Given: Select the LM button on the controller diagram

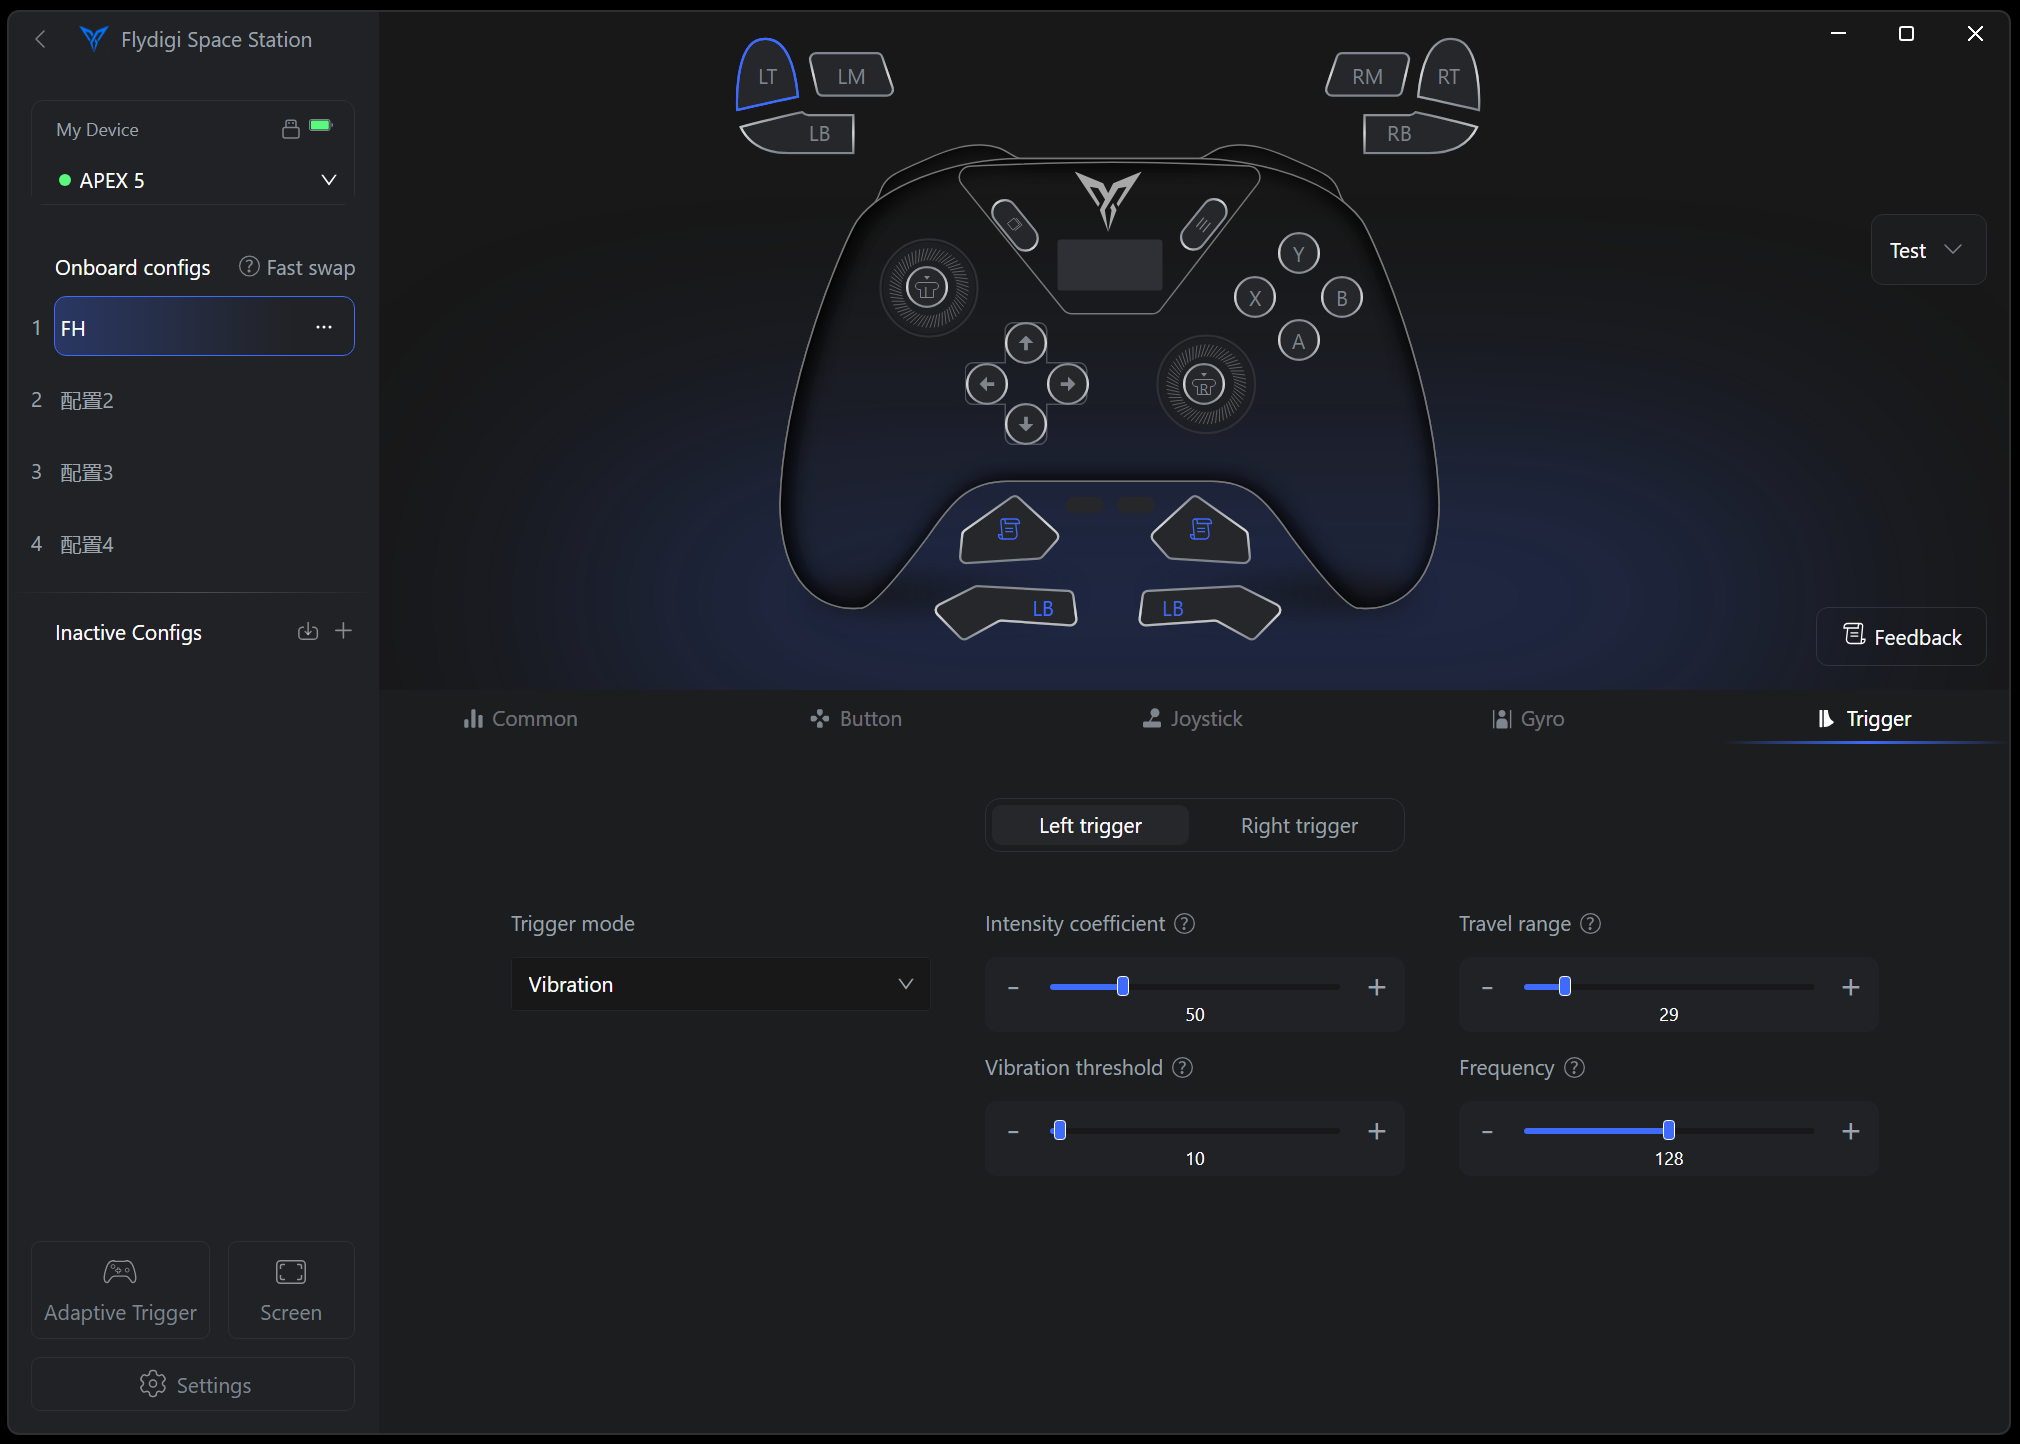Looking at the screenshot, I should click(851, 76).
